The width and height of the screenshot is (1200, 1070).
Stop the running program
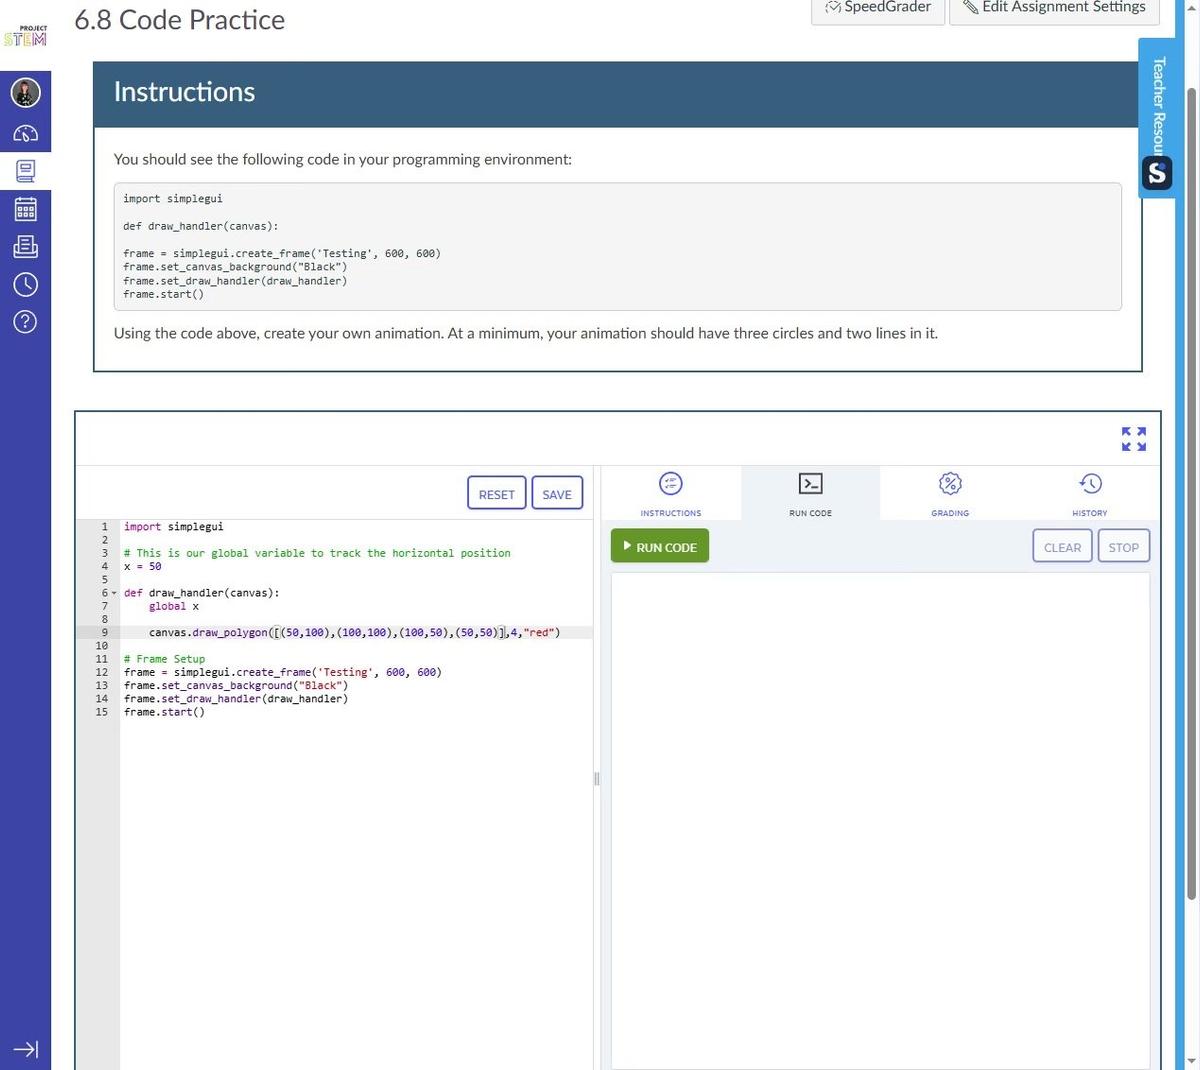pyautogui.click(x=1123, y=547)
